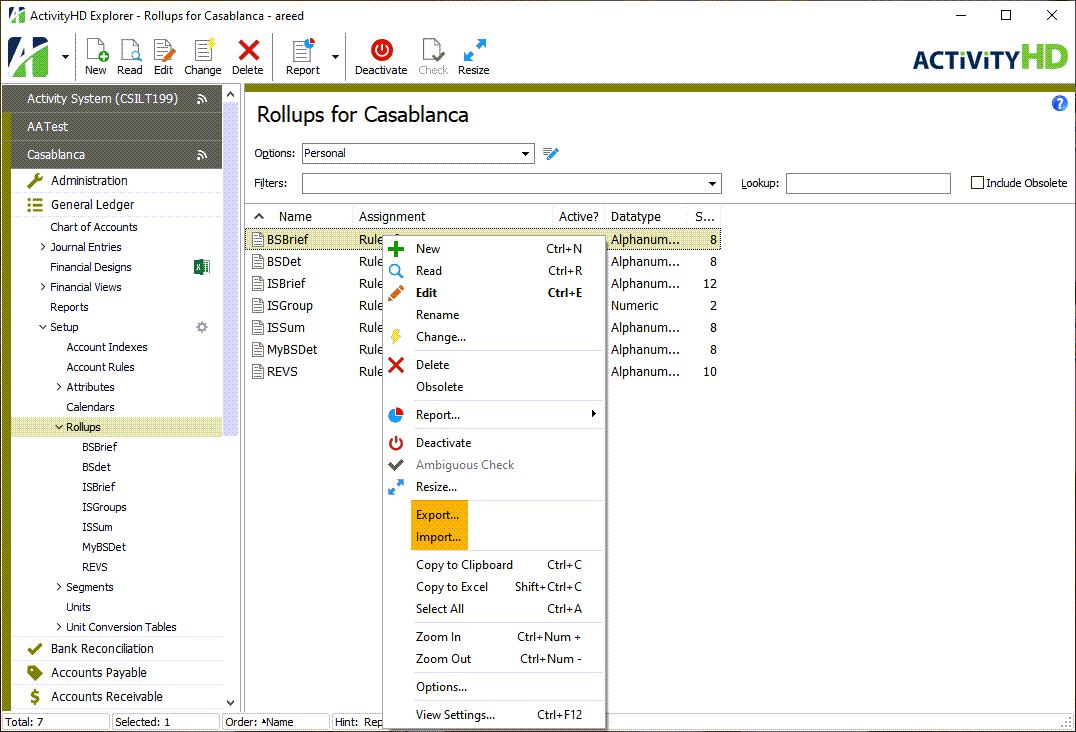Click the feed icon next to Casablanca
This screenshot has width=1076, height=732.
[202, 155]
